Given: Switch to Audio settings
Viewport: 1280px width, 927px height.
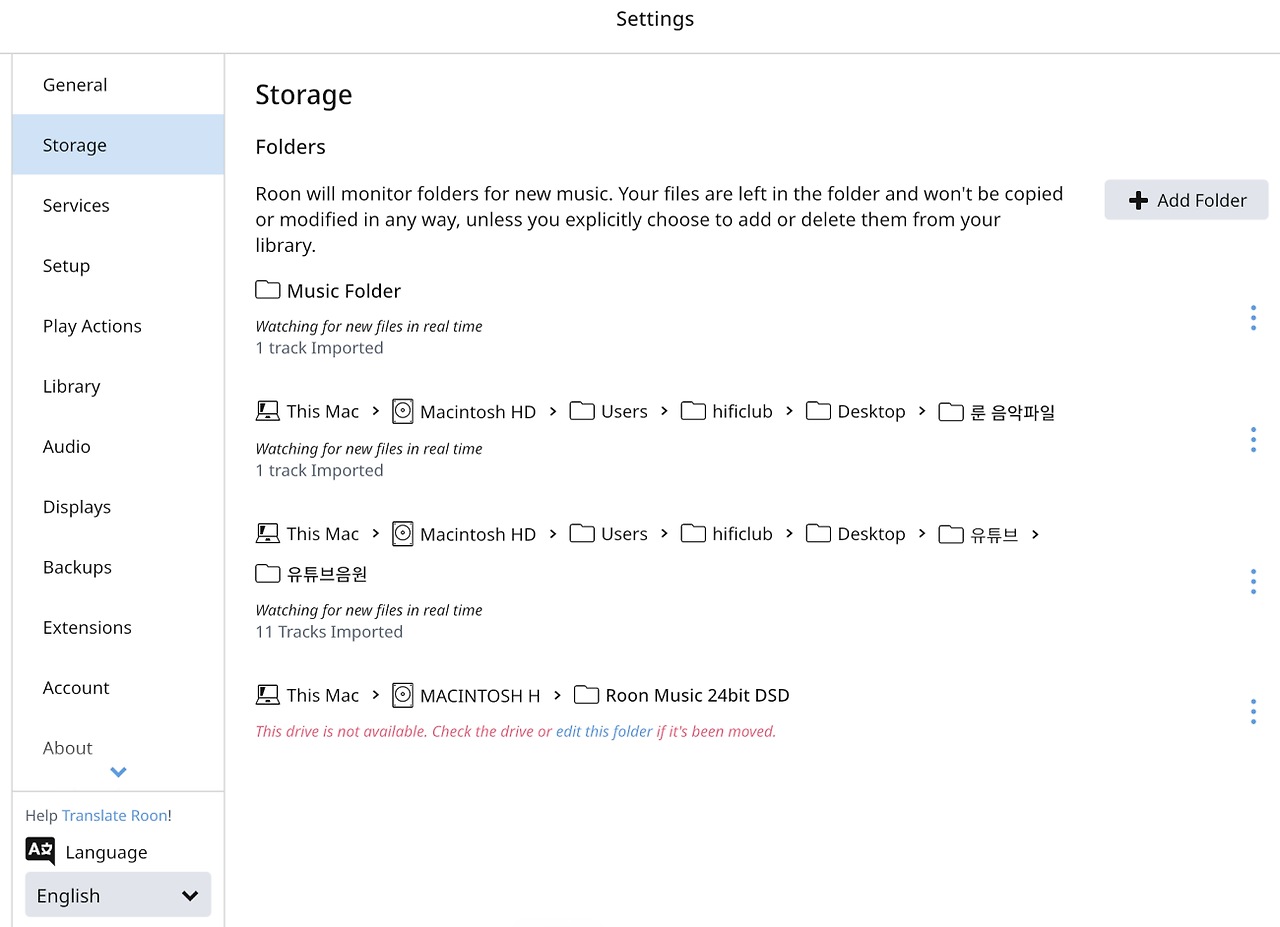Looking at the screenshot, I should click(x=118, y=447).
